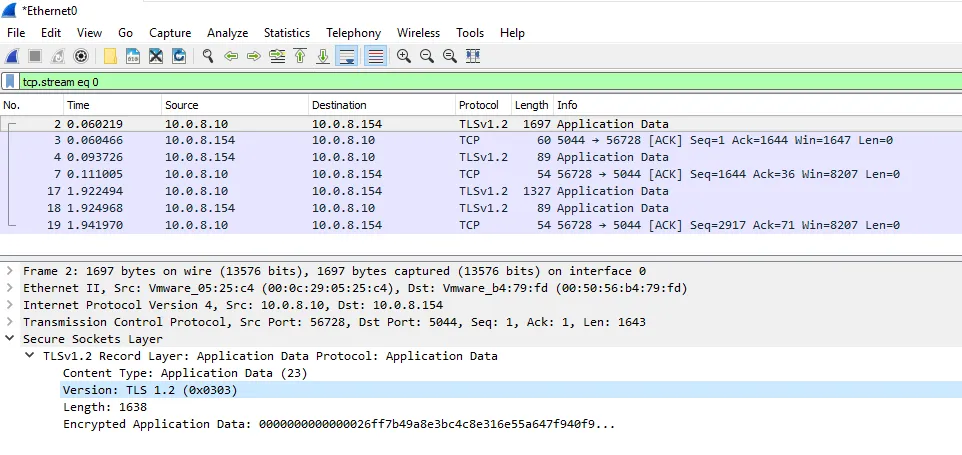Sort by Protocol column header
This screenshot has height=455, width=962.
pyautogui.click(x=483, y=105)
